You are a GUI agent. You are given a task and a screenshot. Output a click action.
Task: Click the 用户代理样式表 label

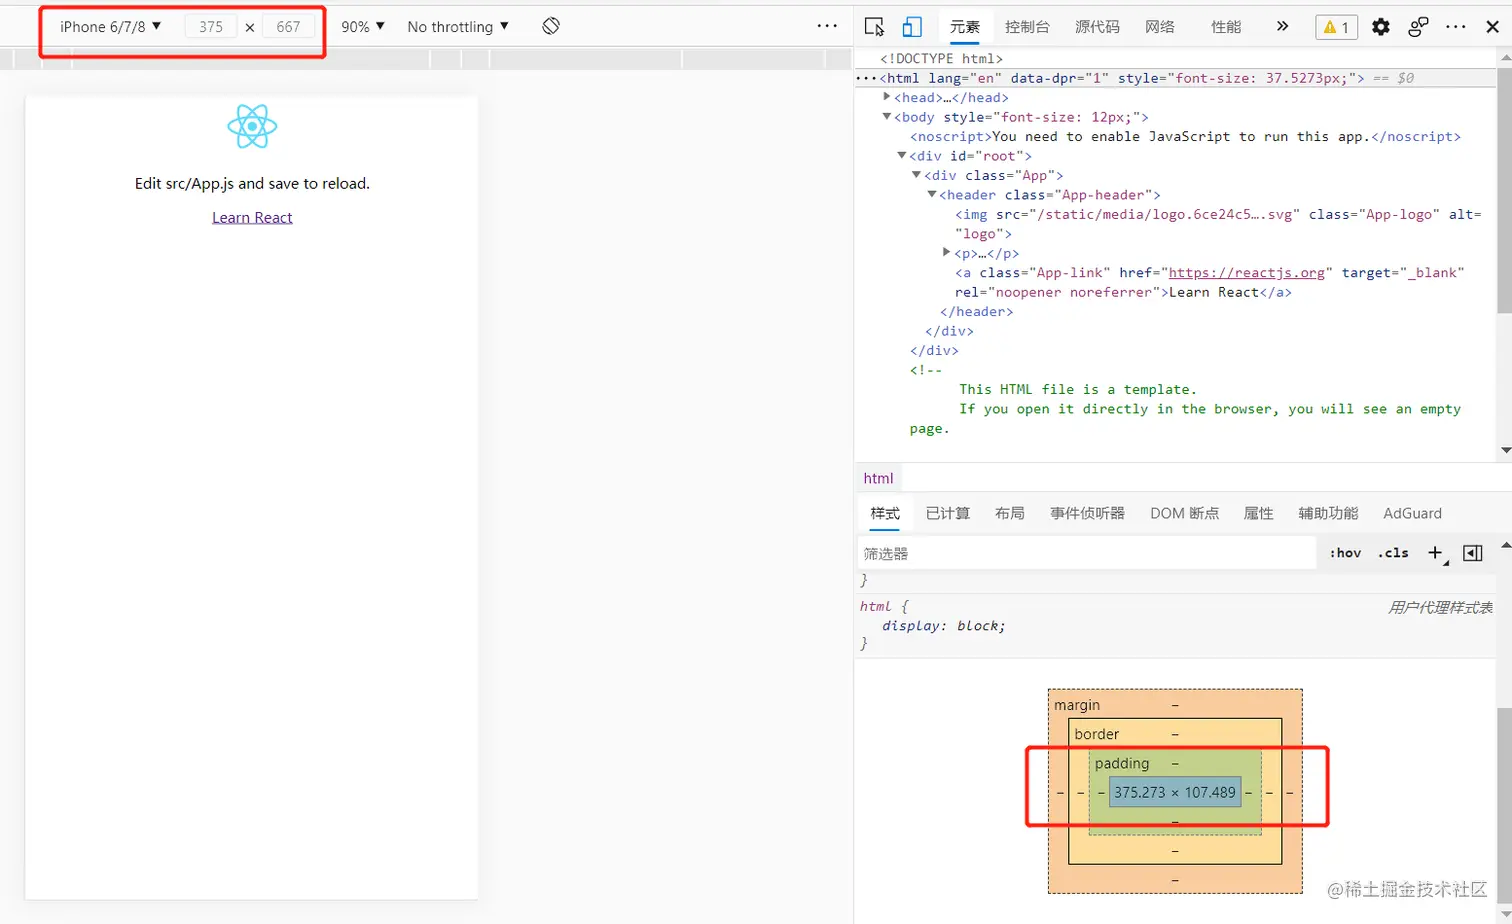(x=1439, y=607)
